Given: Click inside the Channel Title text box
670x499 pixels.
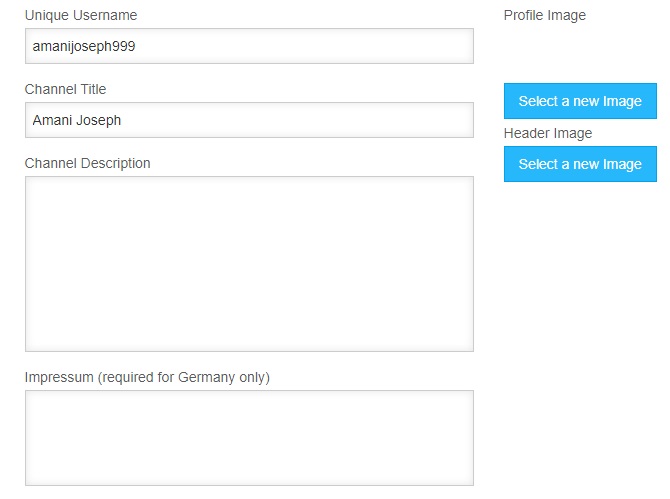Looking at the screenshot, I should click(x=249, y=120).
